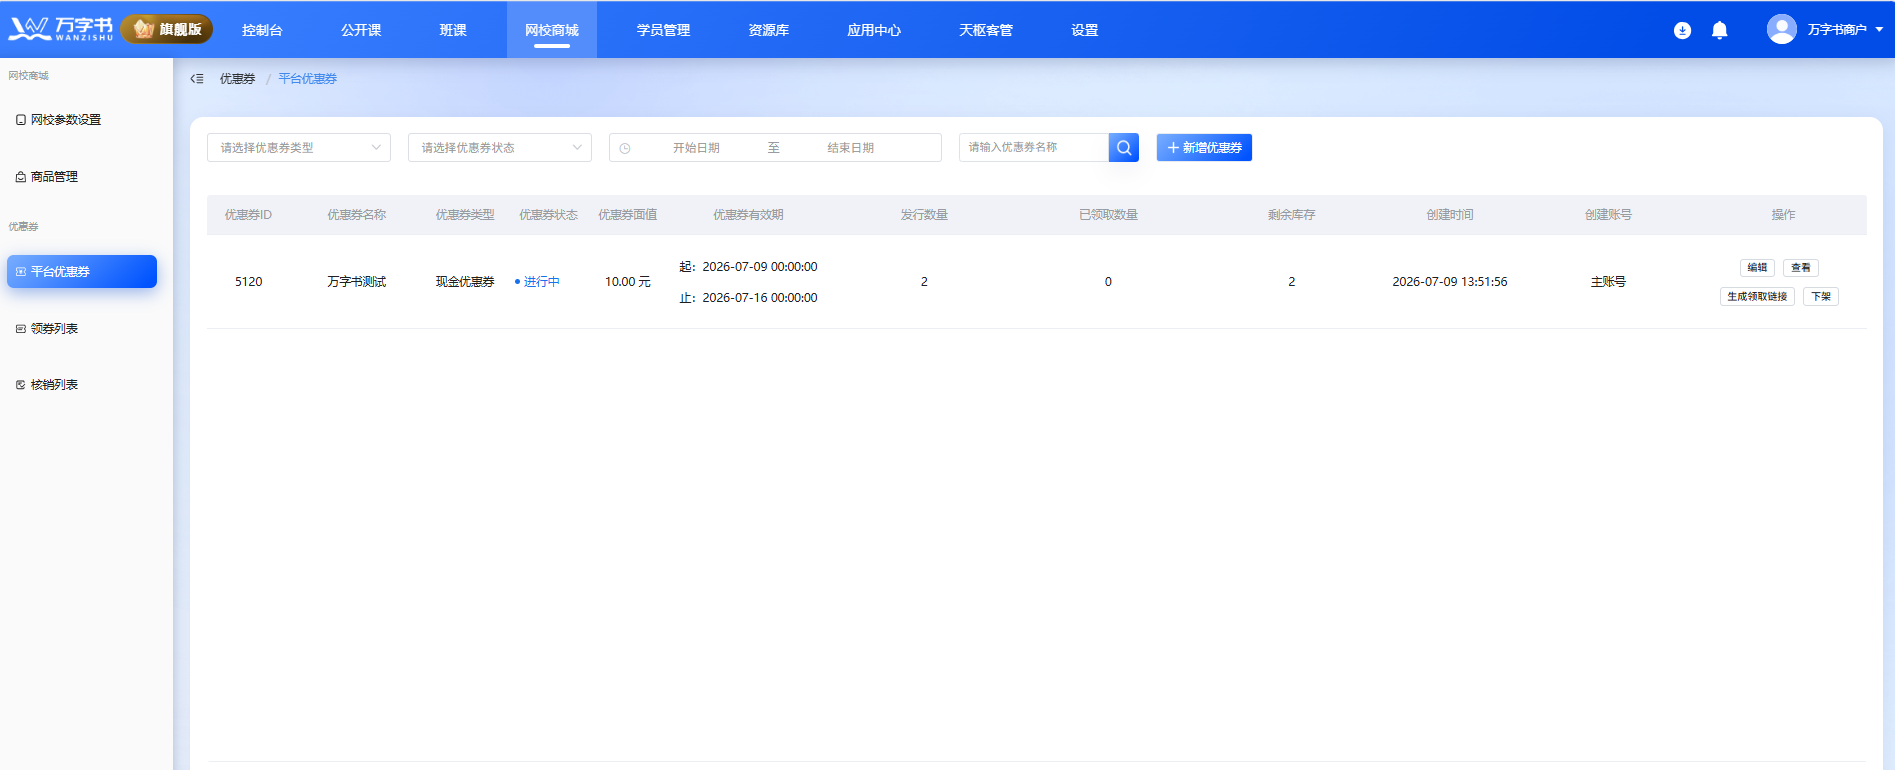
Task: Open the notifications bell icon
Action: [1720, 30]
